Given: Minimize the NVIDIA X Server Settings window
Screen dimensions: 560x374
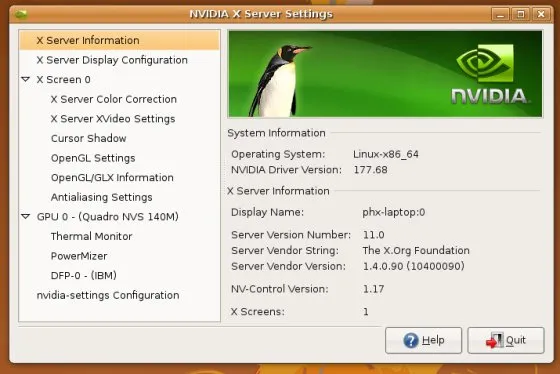Looking at the screenshot, I should coord(500,14).
